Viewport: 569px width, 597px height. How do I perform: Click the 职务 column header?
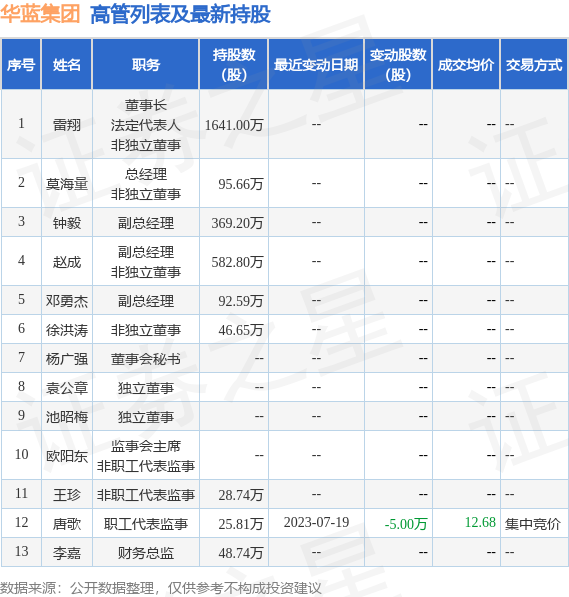coord(145,64)
